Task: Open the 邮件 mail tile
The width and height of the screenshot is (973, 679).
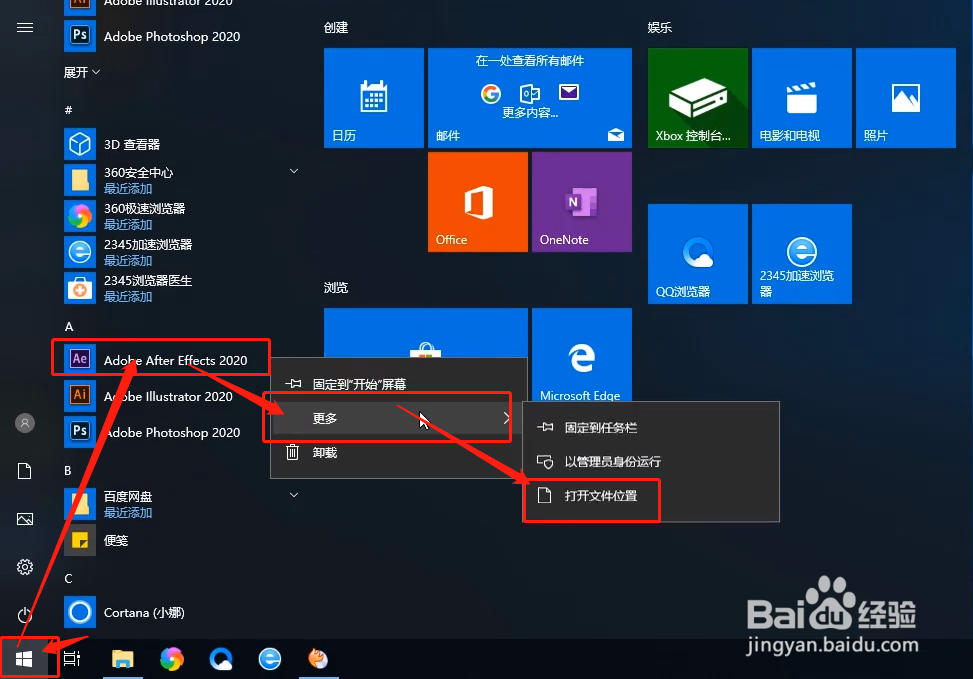Action: (x=530, y=97)
